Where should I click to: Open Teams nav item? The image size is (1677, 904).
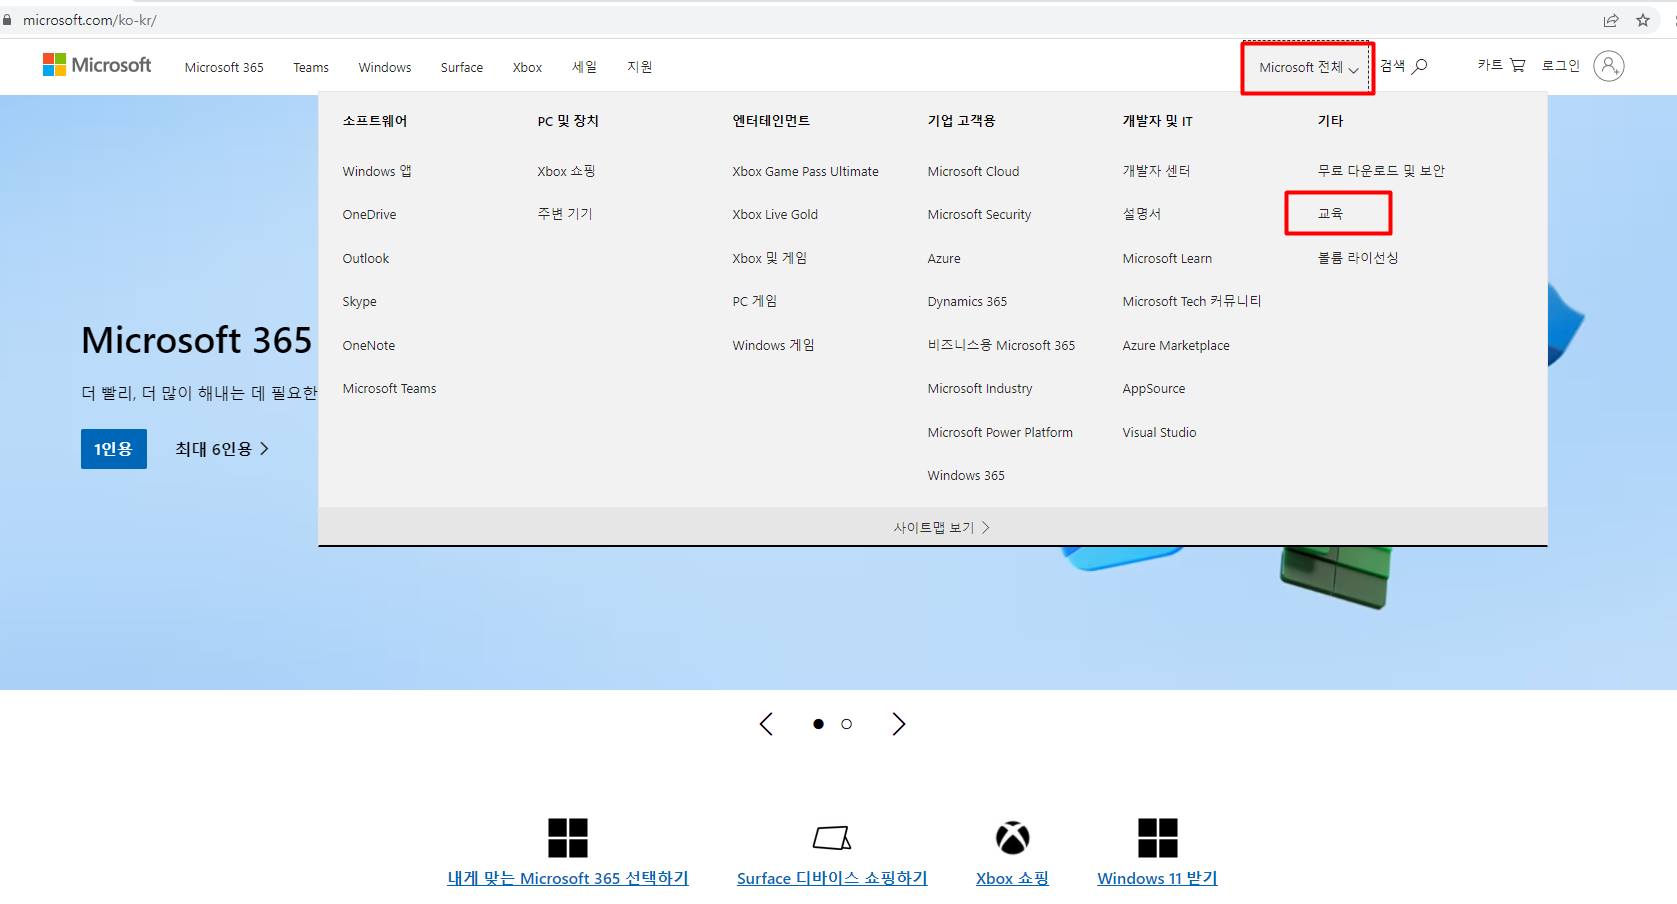(311, 67)
